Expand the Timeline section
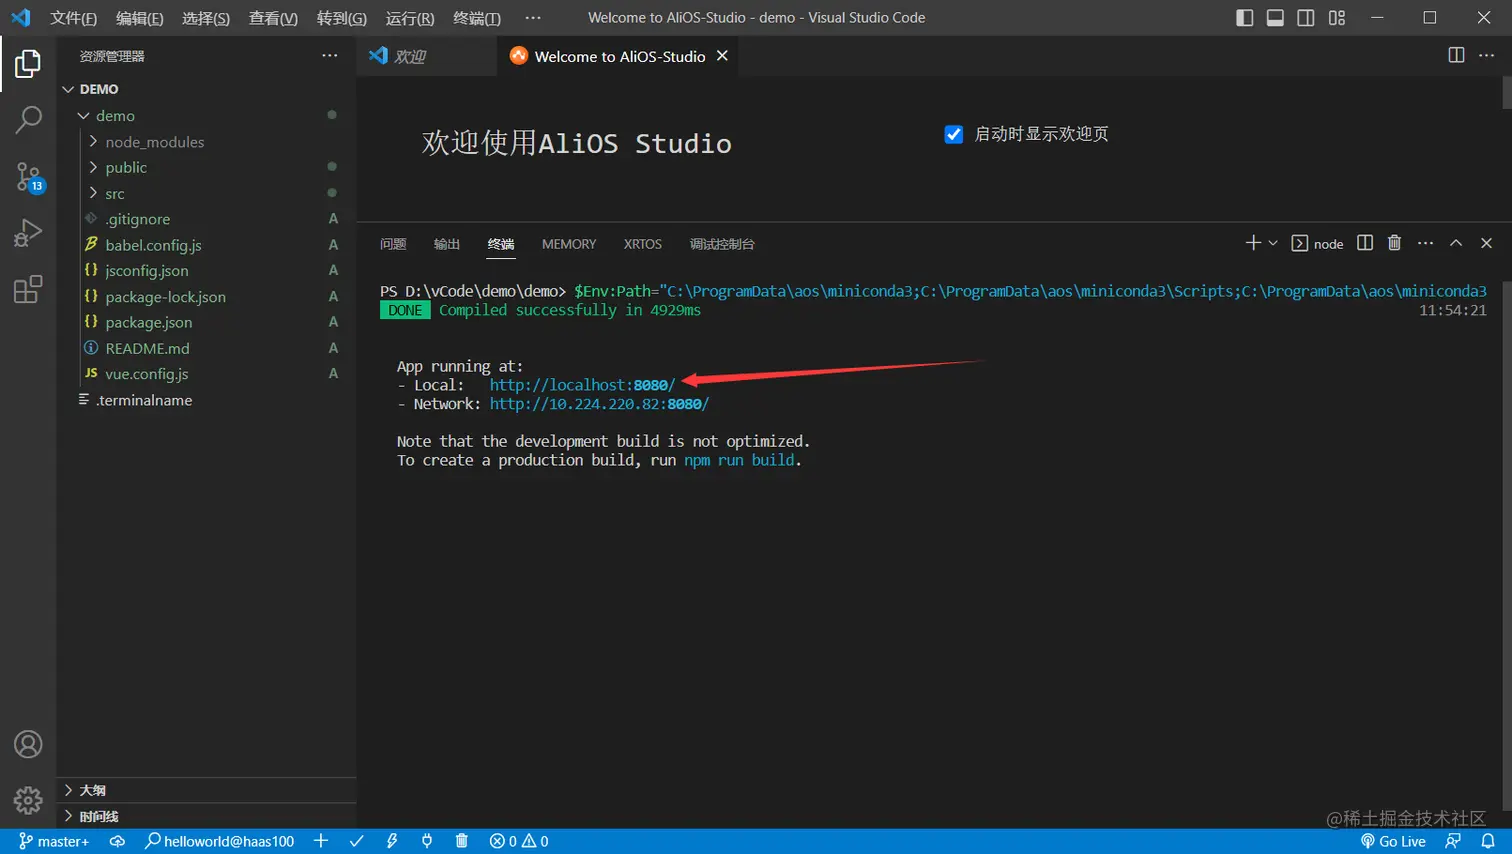Image resolution: width=1512 pixels, height=854 pixels. click(98, 816)
